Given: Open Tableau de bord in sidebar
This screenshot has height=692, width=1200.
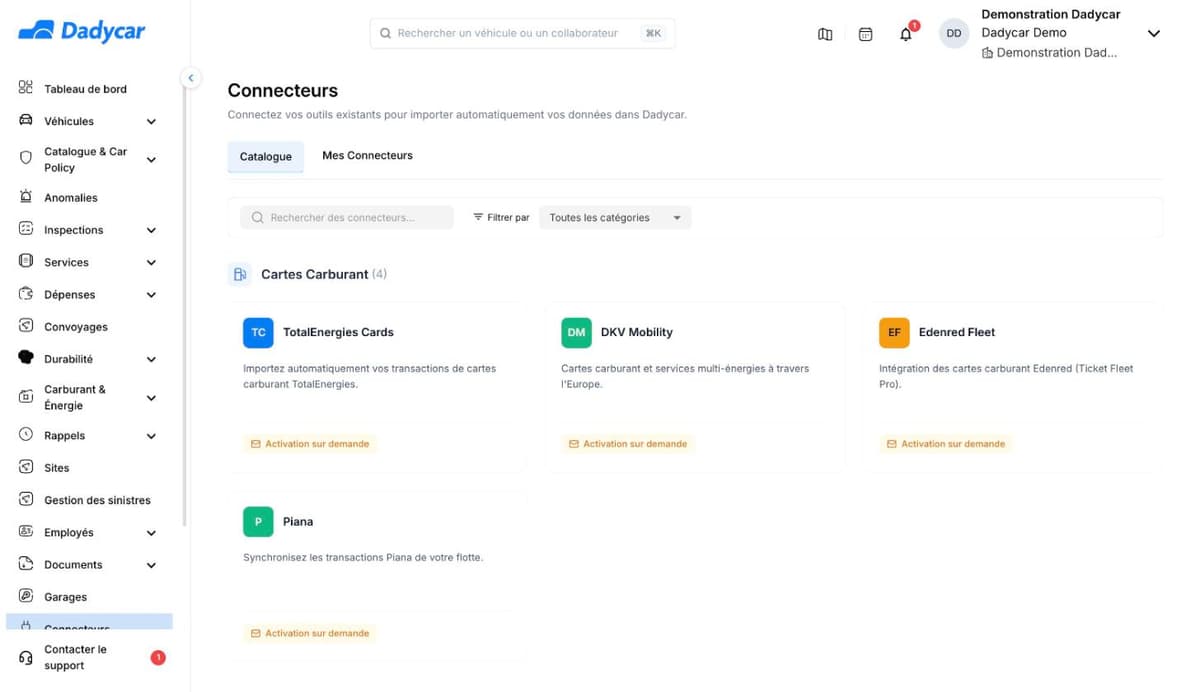Looking at the screenshot, I should pyautogui.click(x=85, y=89).
